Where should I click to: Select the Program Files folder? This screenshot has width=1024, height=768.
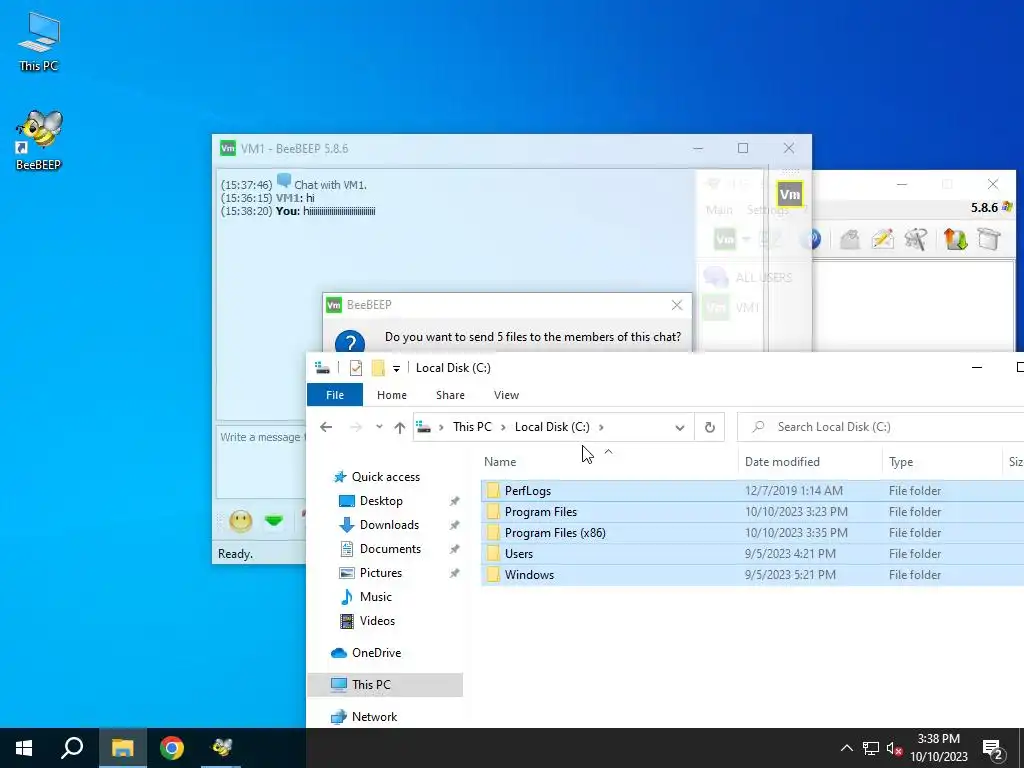pos(752,512)
